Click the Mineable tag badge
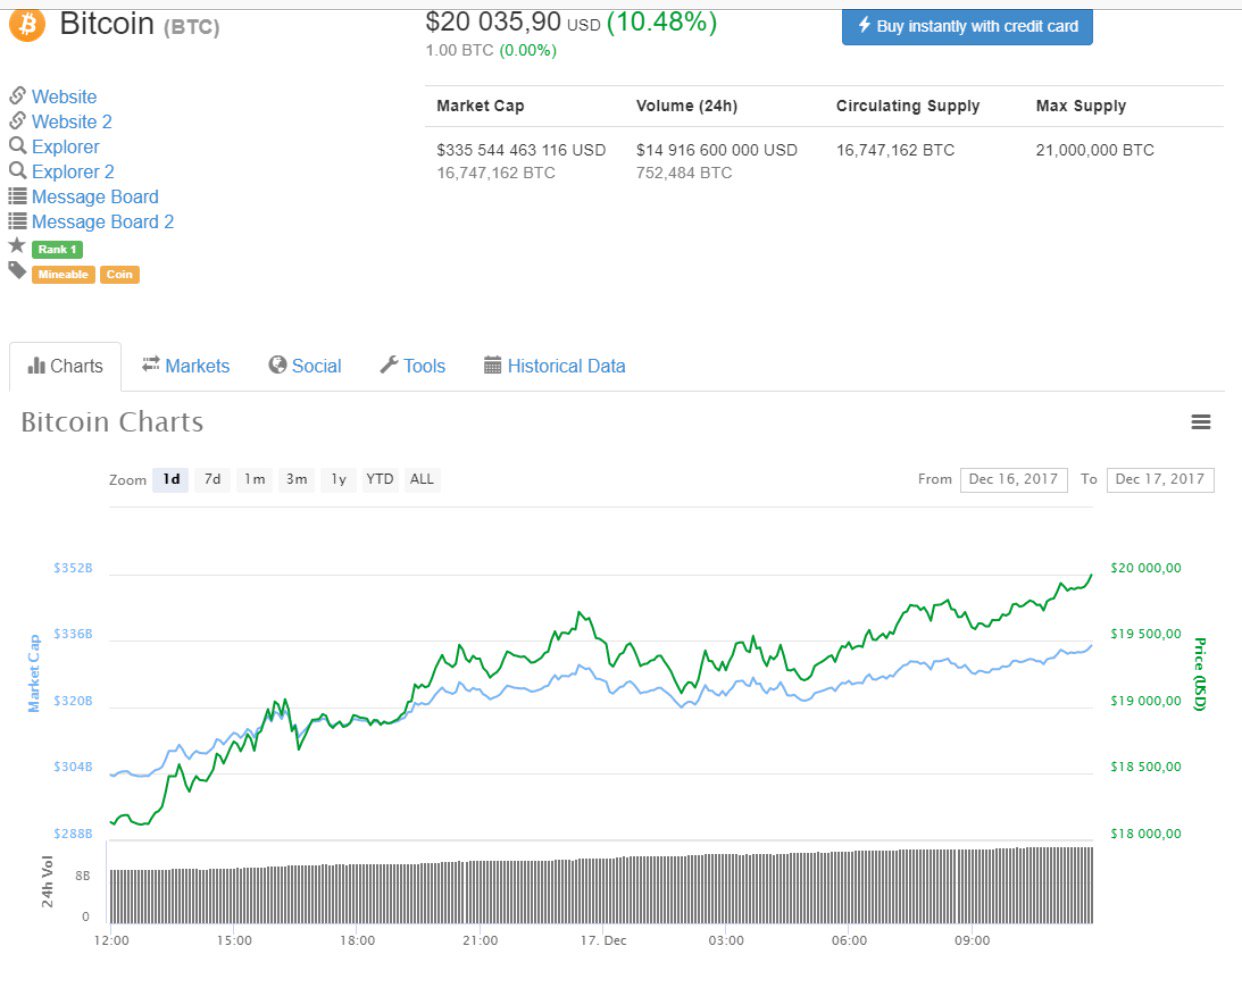The width and height of the screenshot is (1242, 997). 63,275
